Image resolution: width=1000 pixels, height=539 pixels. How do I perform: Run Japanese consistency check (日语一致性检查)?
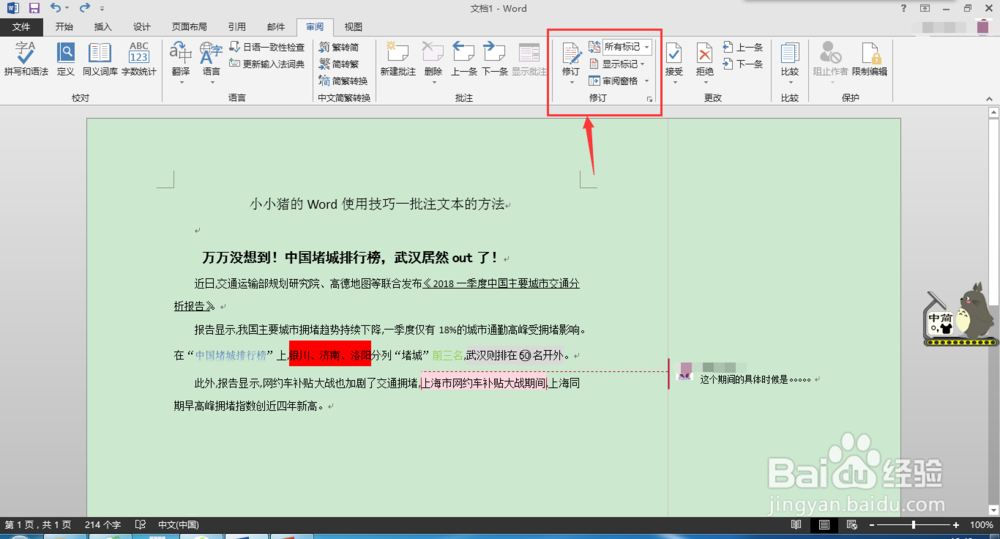coord(267,47)
